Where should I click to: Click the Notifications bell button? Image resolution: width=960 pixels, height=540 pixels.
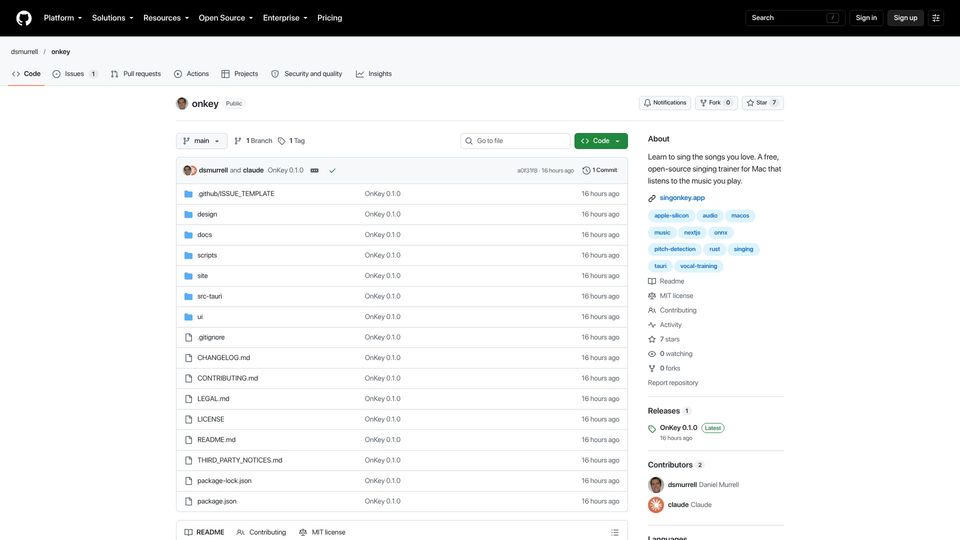pyautogui.click(x=665, y=103)
